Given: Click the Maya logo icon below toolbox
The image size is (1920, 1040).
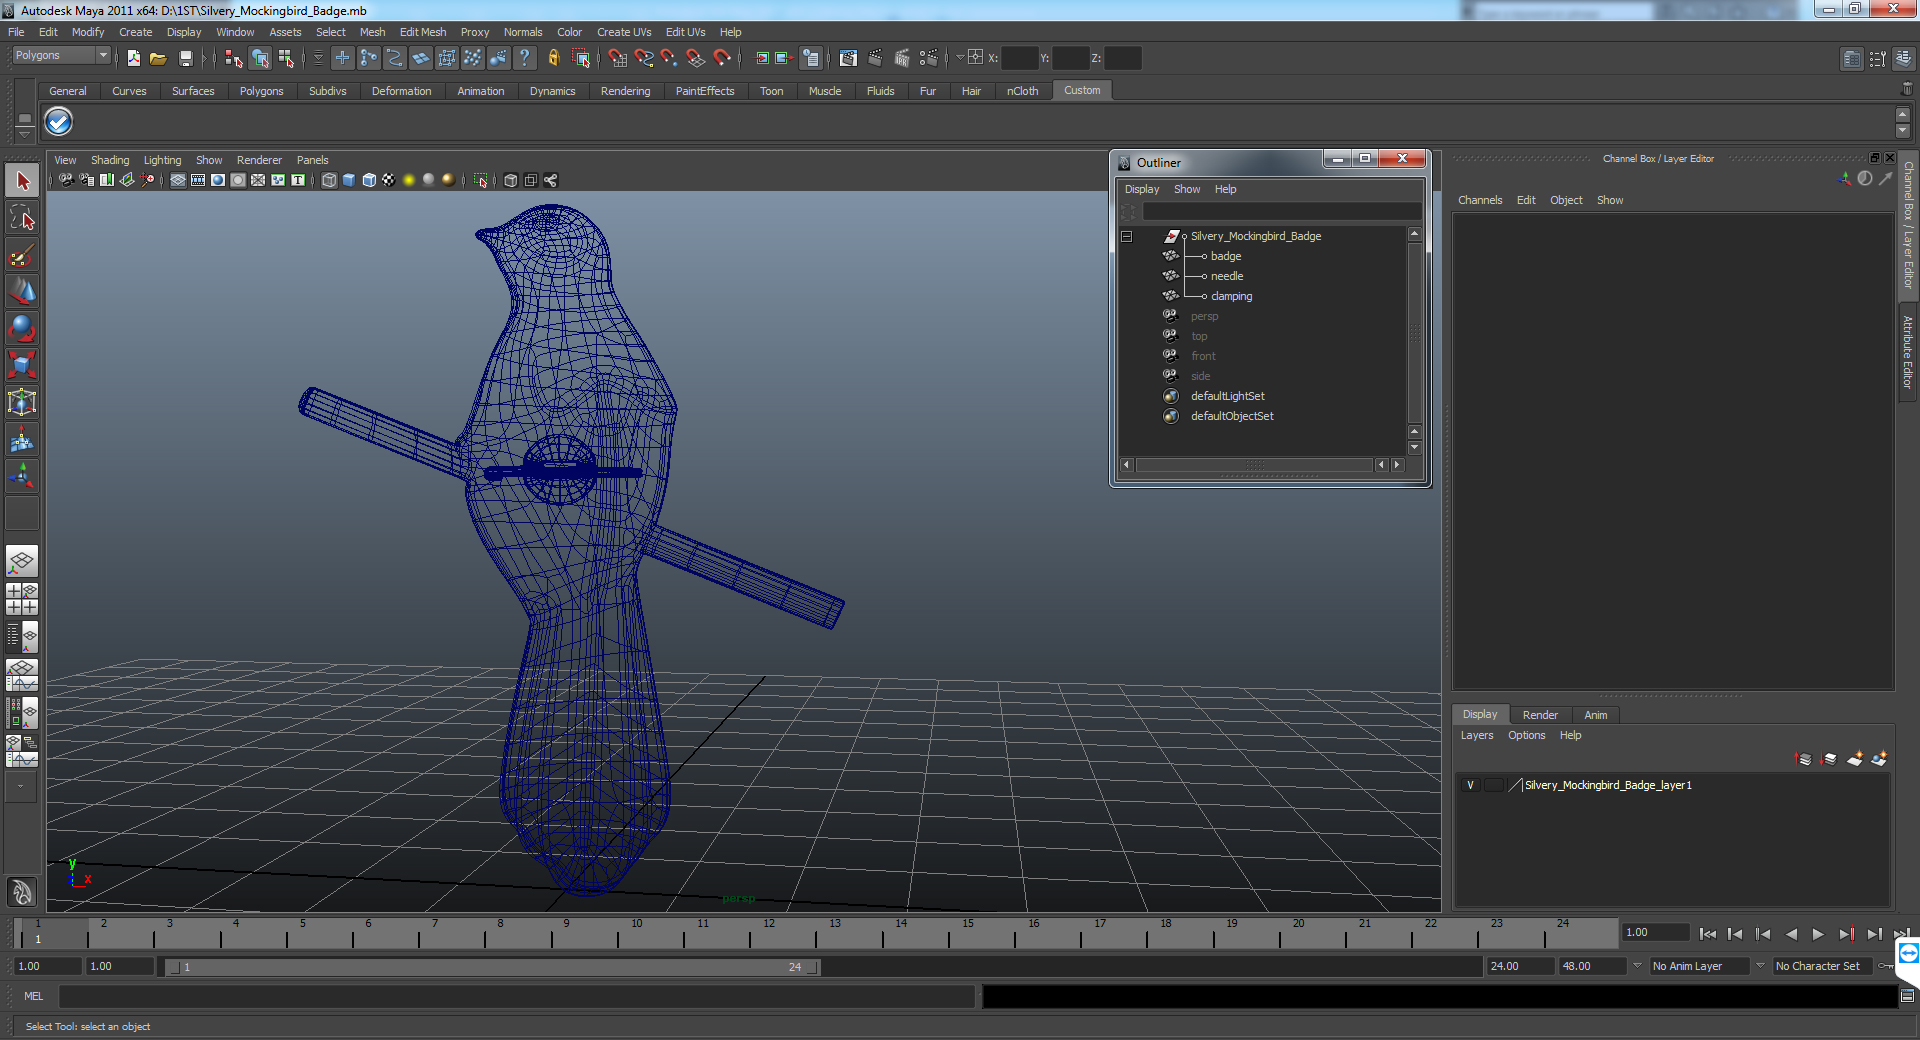Looking at the screenshot, I should 22,891.
